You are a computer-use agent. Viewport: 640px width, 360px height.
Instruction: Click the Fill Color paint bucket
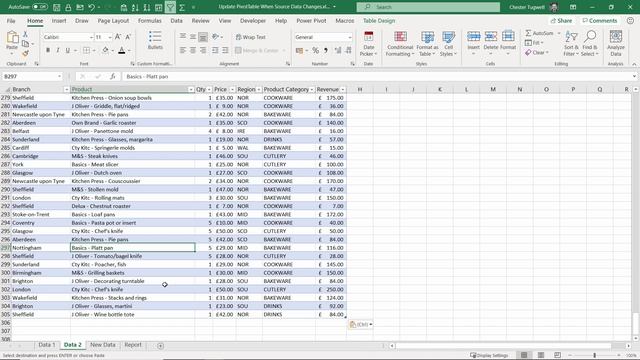point(105,50)
